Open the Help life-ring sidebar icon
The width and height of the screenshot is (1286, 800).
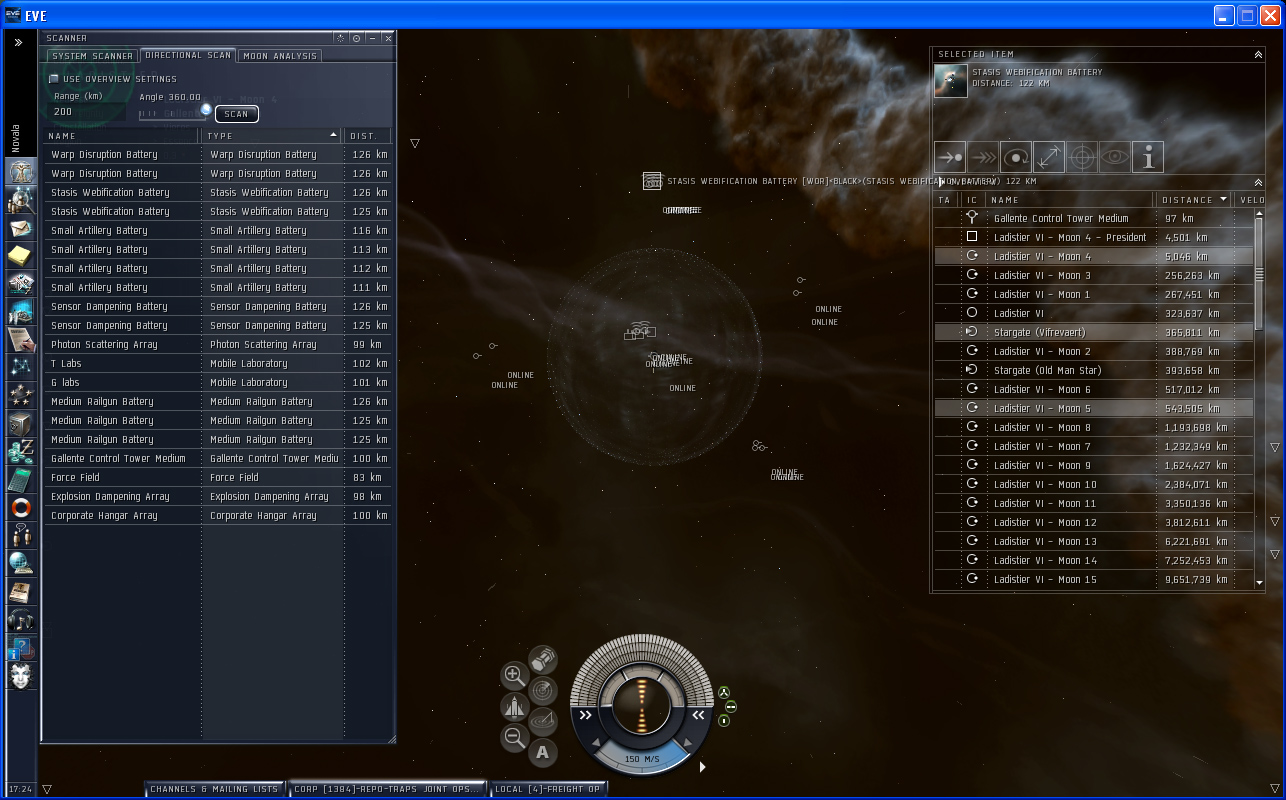[x=21, y=507]
